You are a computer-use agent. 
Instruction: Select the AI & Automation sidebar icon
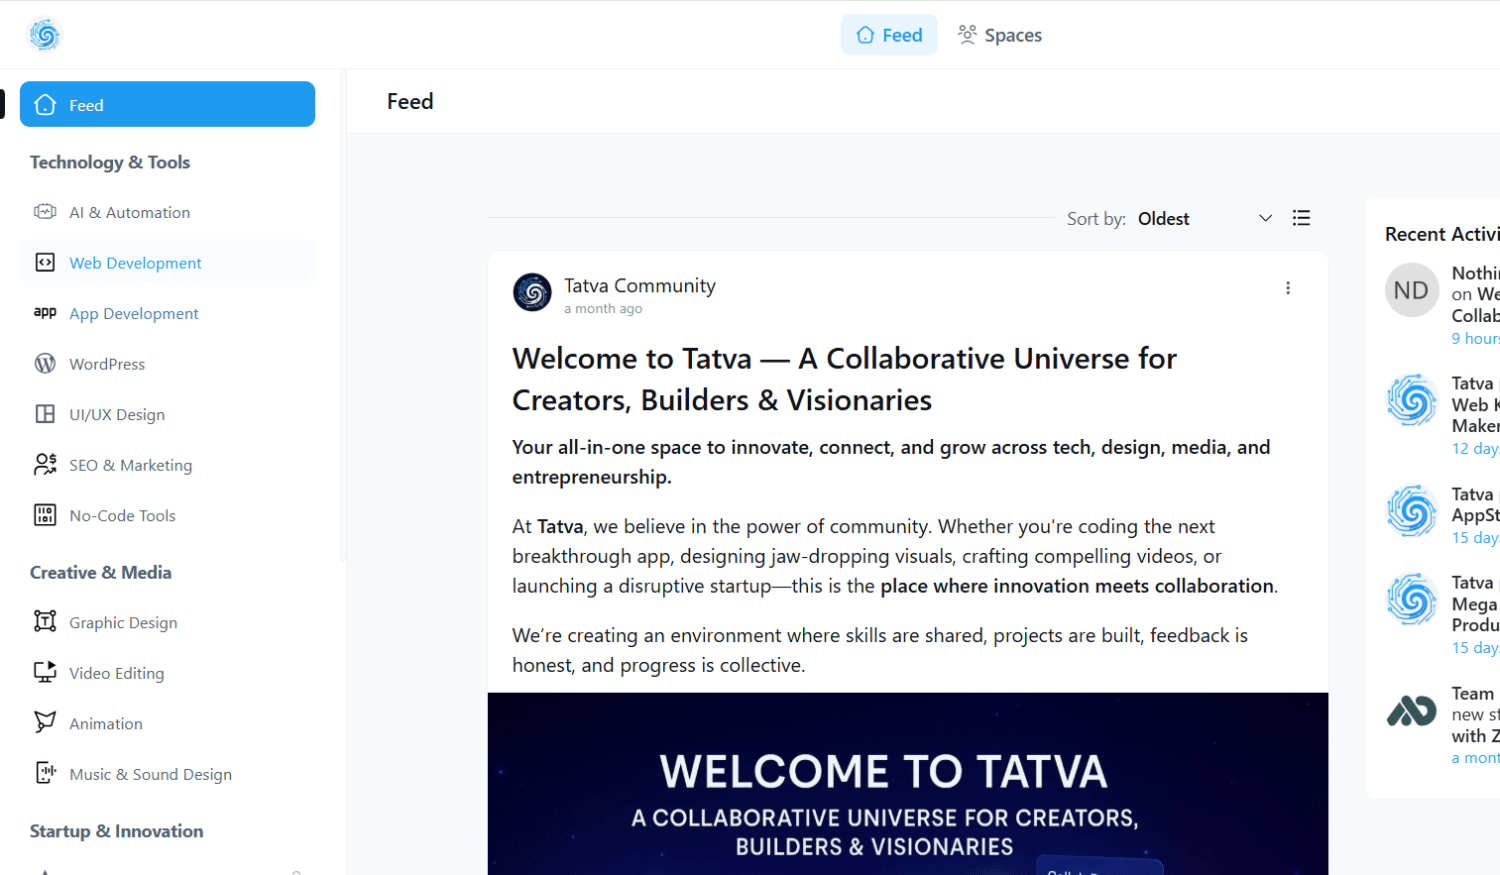(x=45, y=211)
